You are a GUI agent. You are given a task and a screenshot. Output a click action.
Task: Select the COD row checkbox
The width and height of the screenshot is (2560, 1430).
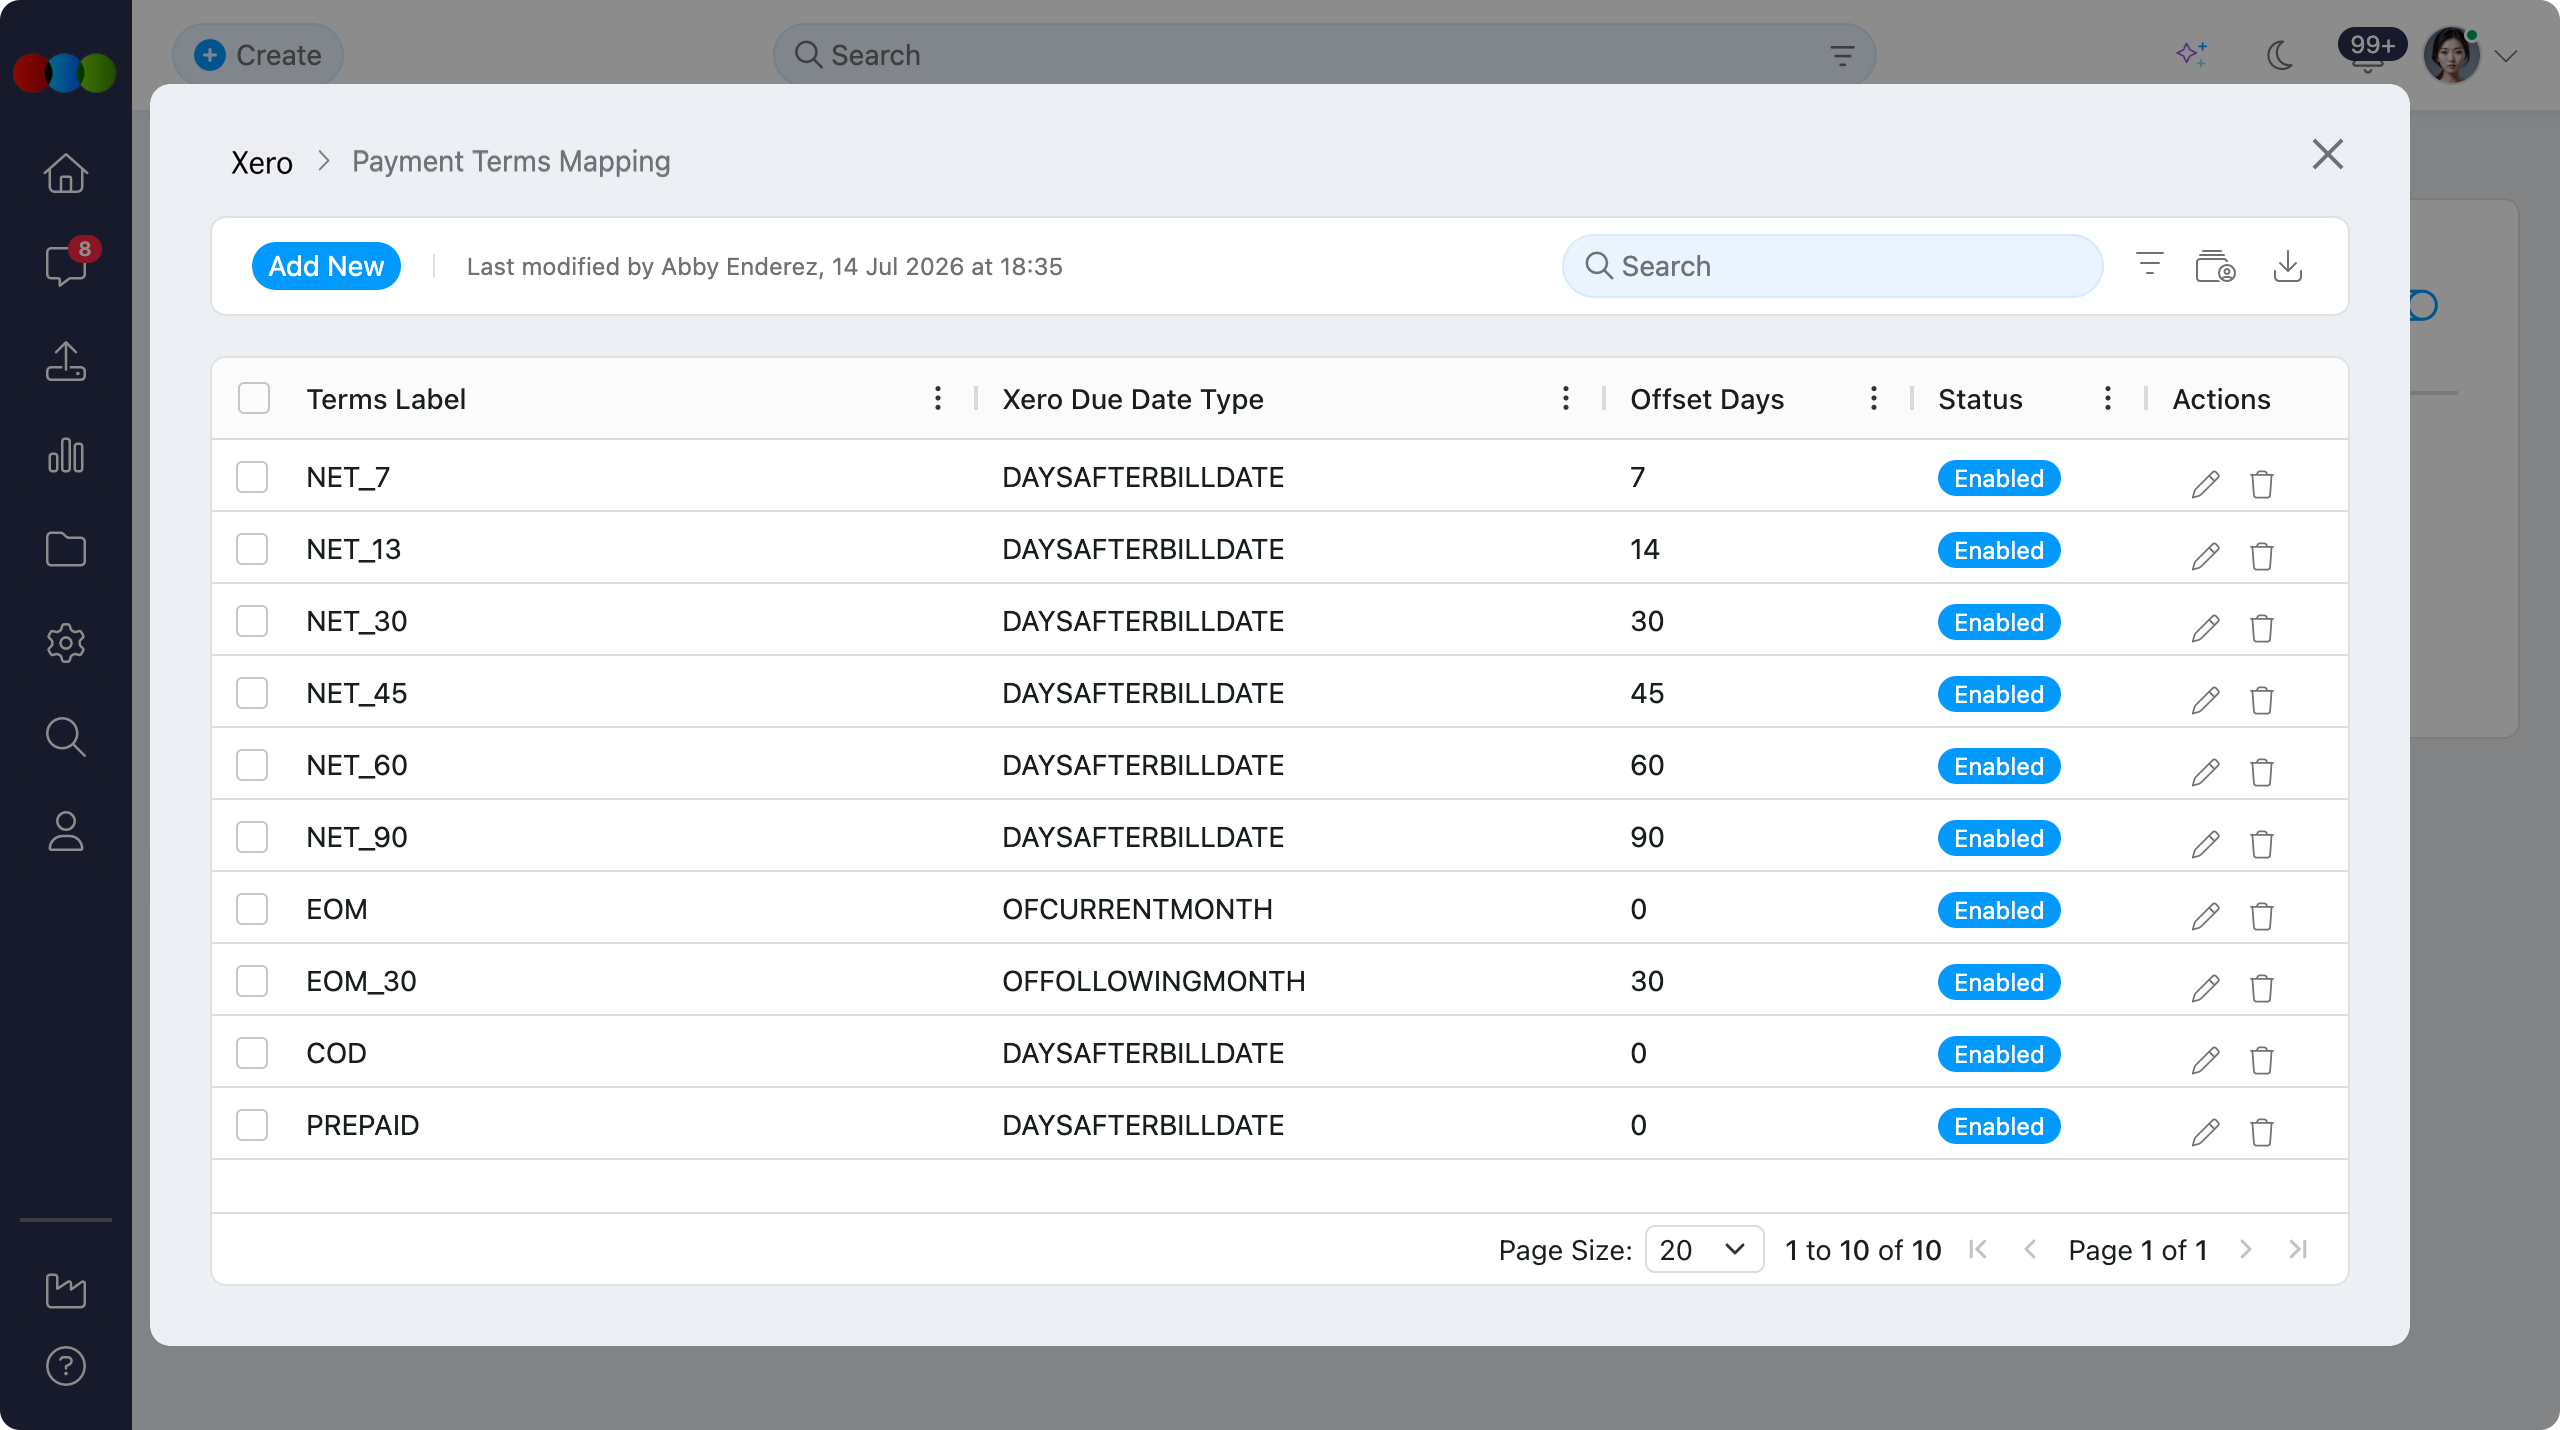[252, 1053]
